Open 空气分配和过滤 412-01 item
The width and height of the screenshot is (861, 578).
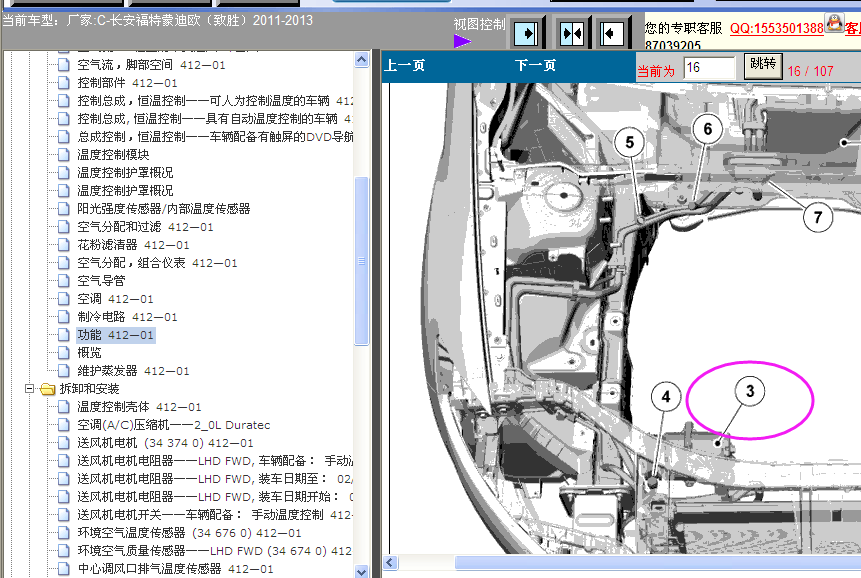[x=145, y=227]
